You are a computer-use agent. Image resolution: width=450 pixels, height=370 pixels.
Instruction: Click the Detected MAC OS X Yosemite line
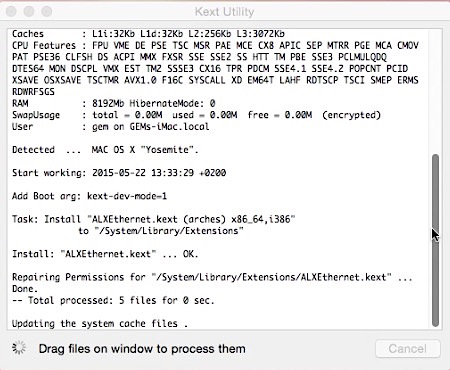tap(105, 150)
